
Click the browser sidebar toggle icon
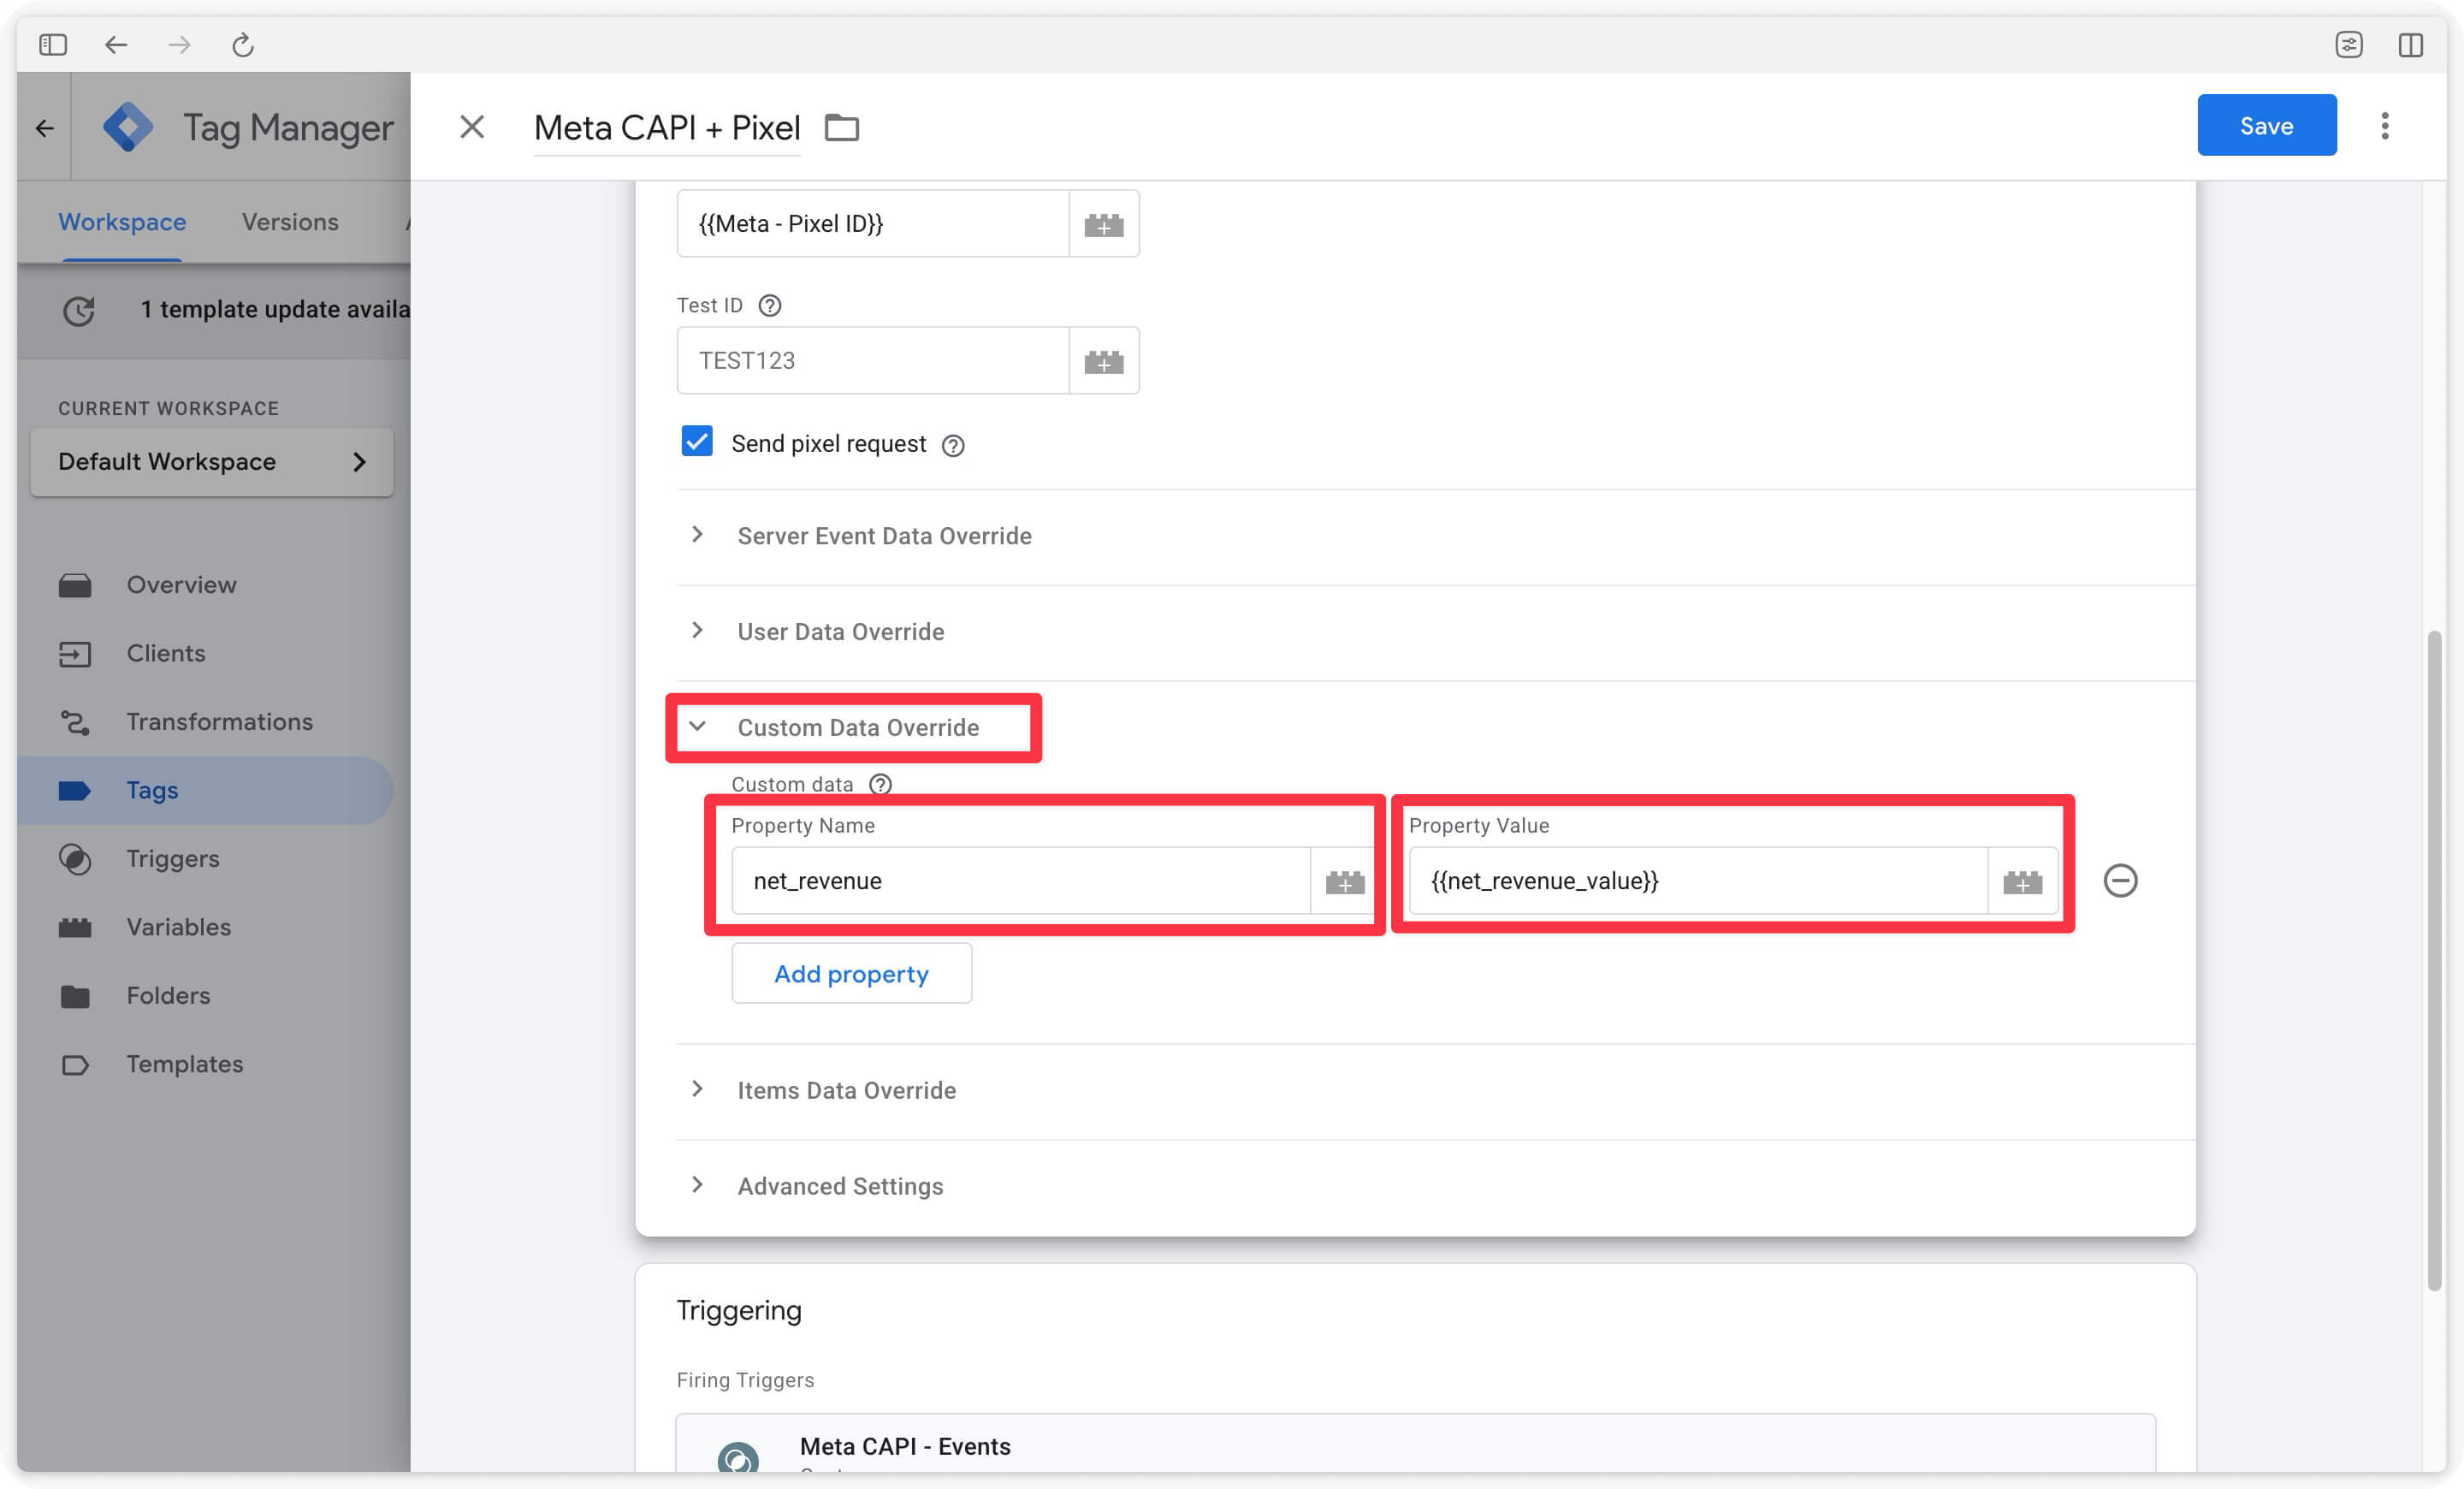coord(53,45)
